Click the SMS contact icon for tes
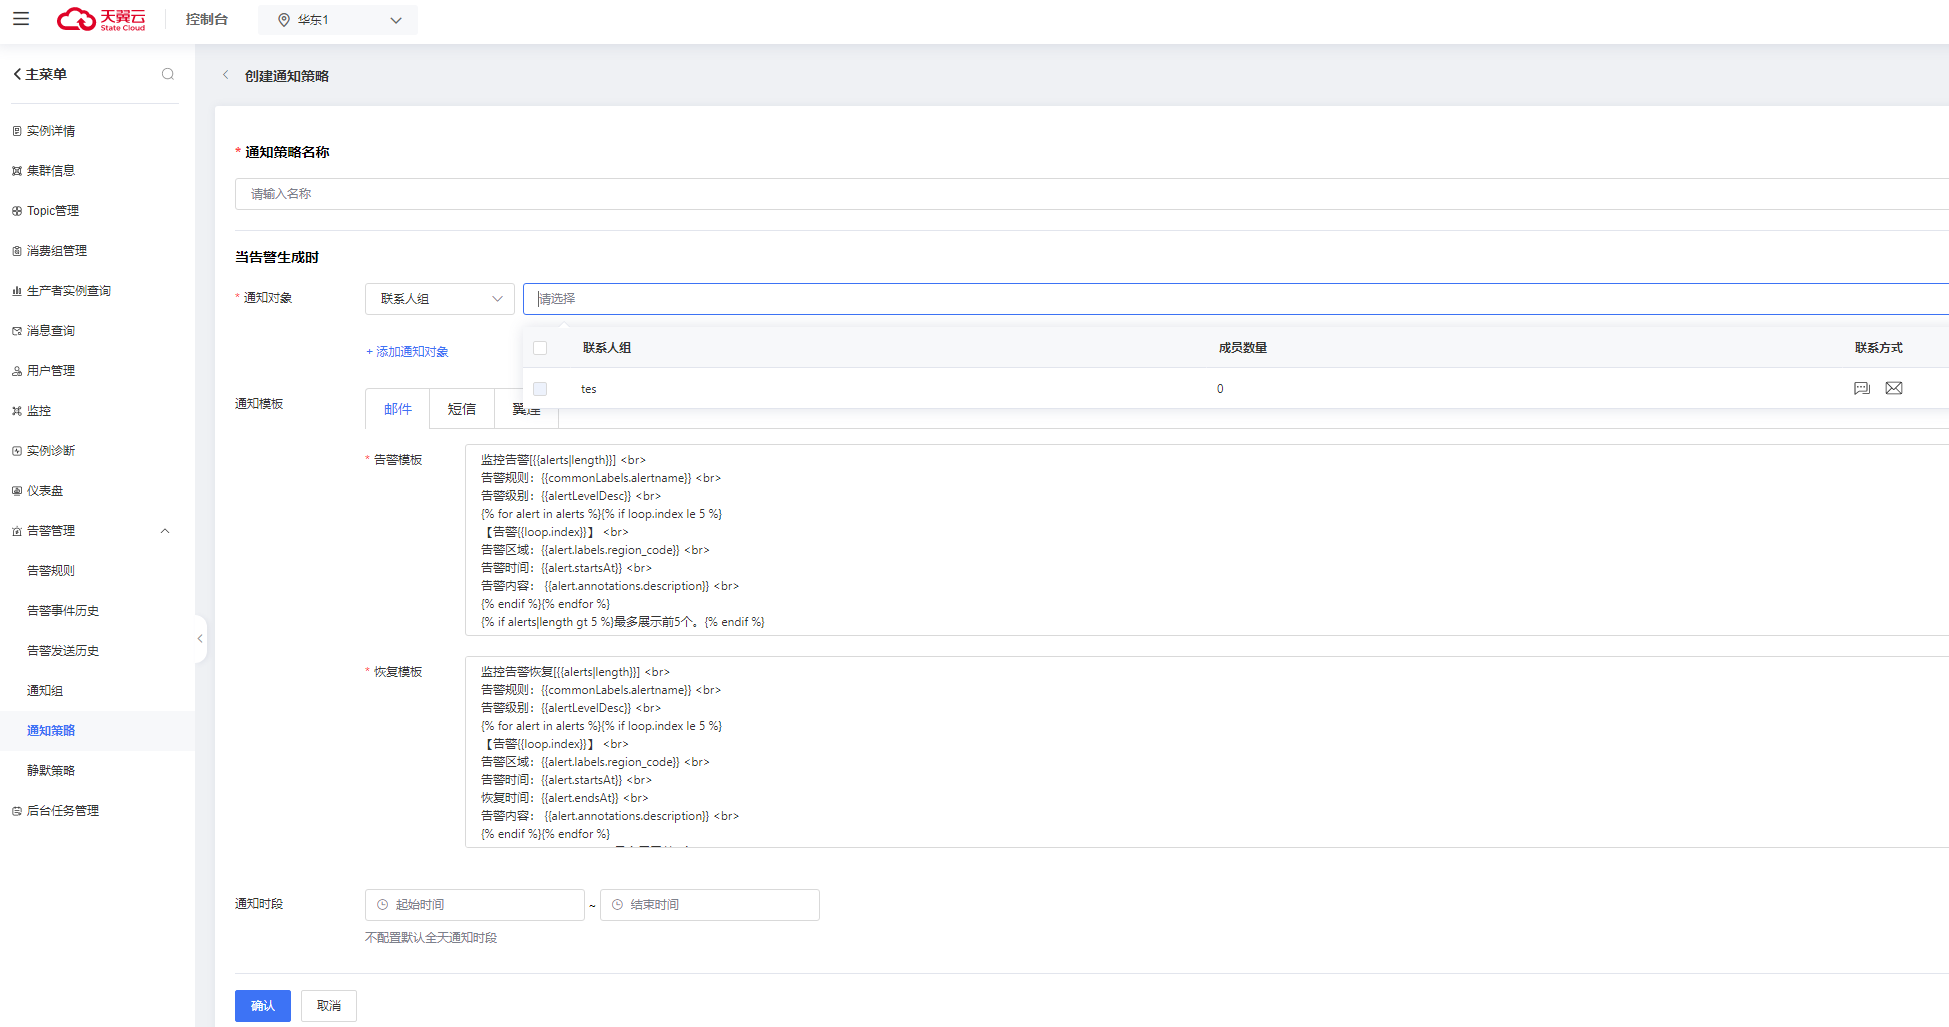Viewport: 1949px width, 1027px height. (x=1861, y=388)
